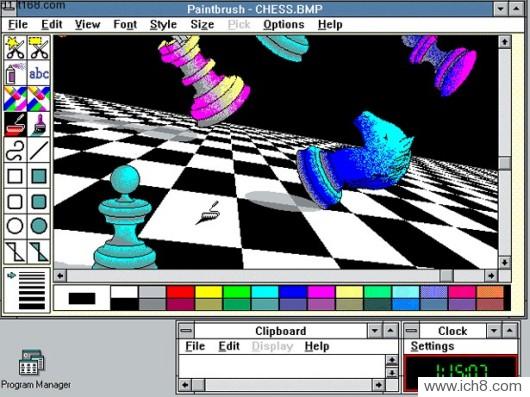The width and height of the screenshot is (530, 397).
Task: Select the Scissors free-form cutout tool
Action: click(15, 48)
